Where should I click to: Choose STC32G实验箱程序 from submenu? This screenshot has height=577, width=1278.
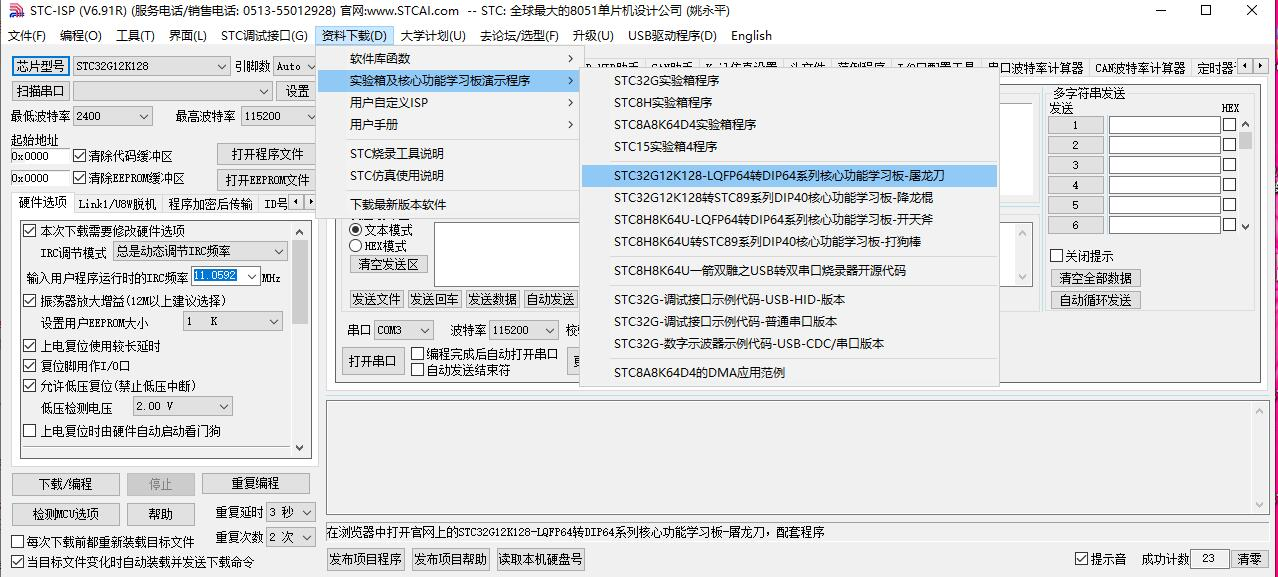click(789, 81)
